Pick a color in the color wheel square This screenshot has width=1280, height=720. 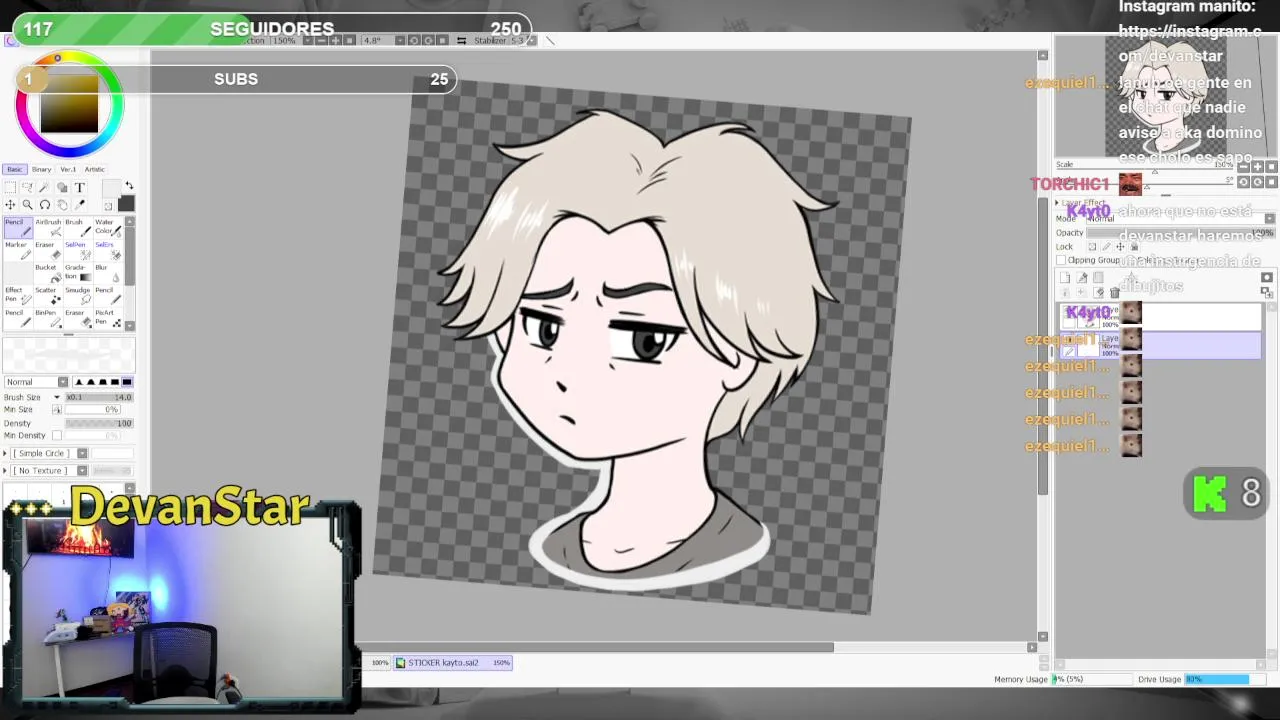coord(69,105)
